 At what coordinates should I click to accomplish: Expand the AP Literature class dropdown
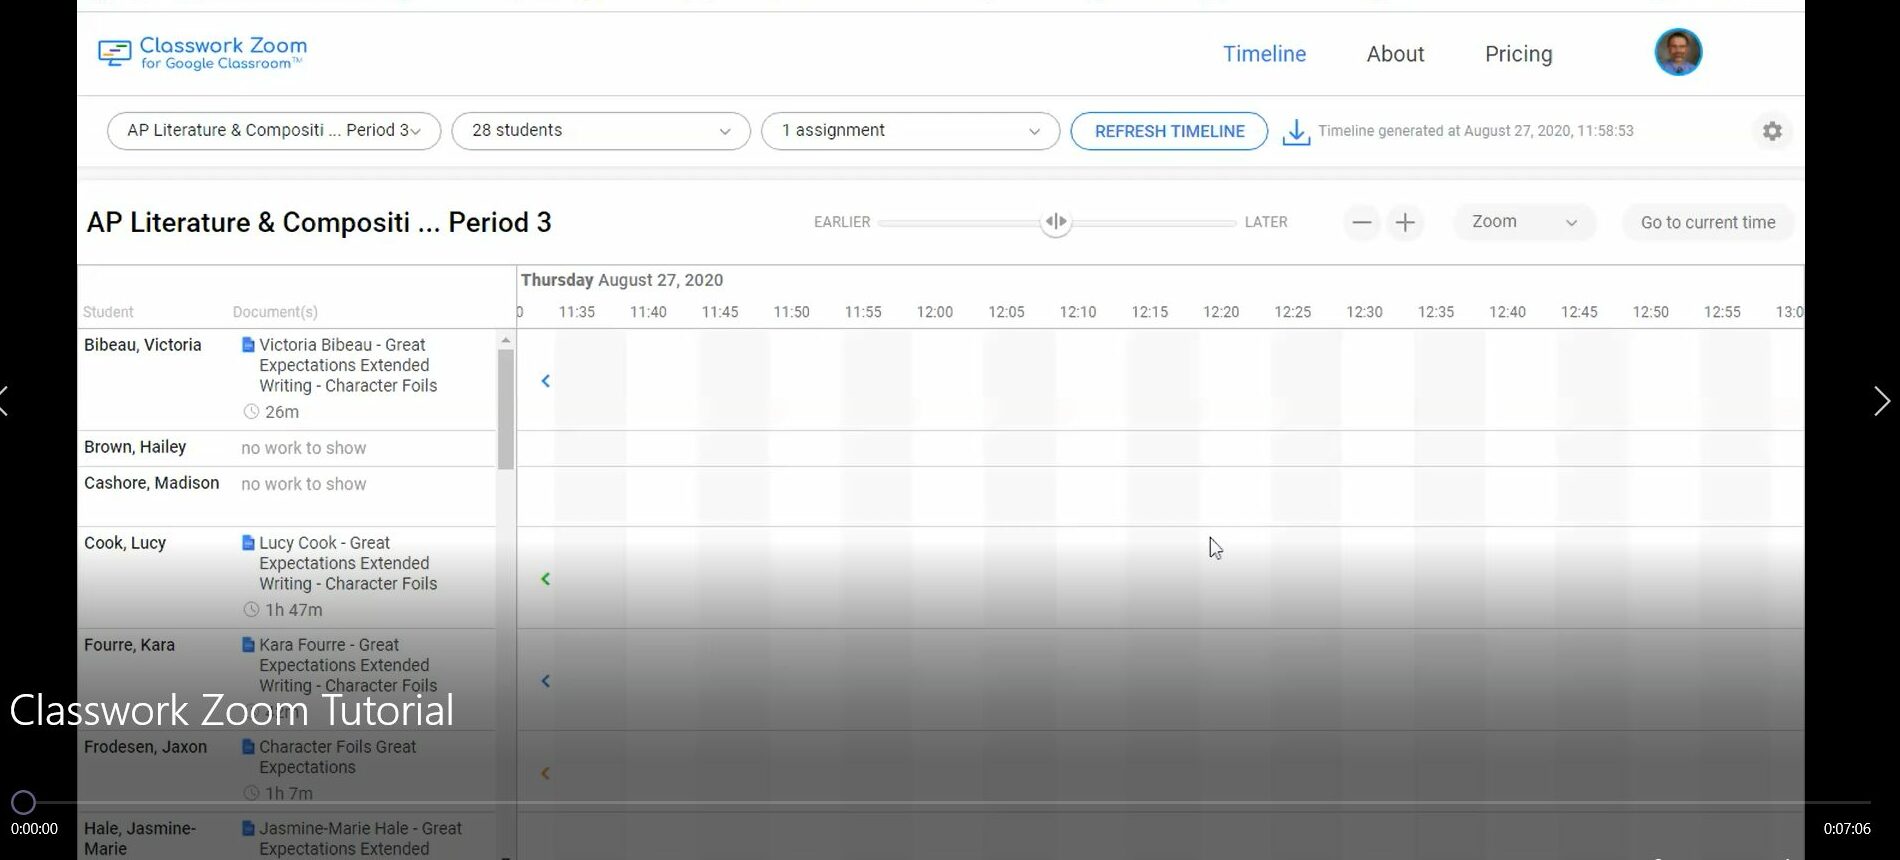274,131
